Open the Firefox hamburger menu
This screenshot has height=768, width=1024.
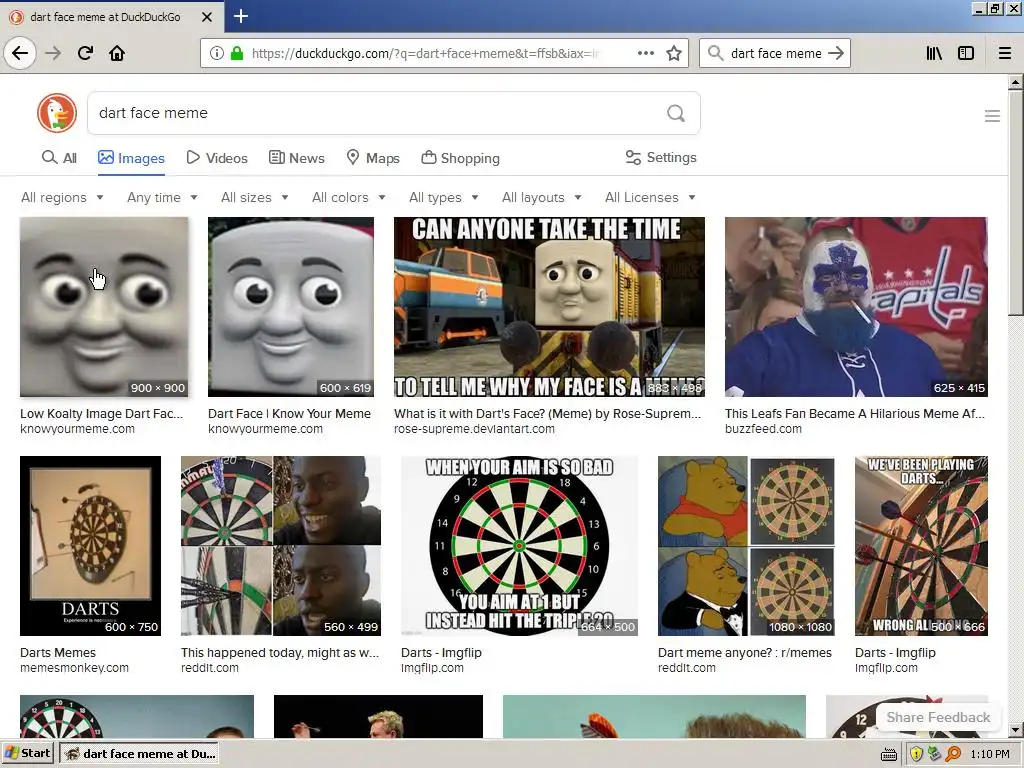(x=1004, y=53)
